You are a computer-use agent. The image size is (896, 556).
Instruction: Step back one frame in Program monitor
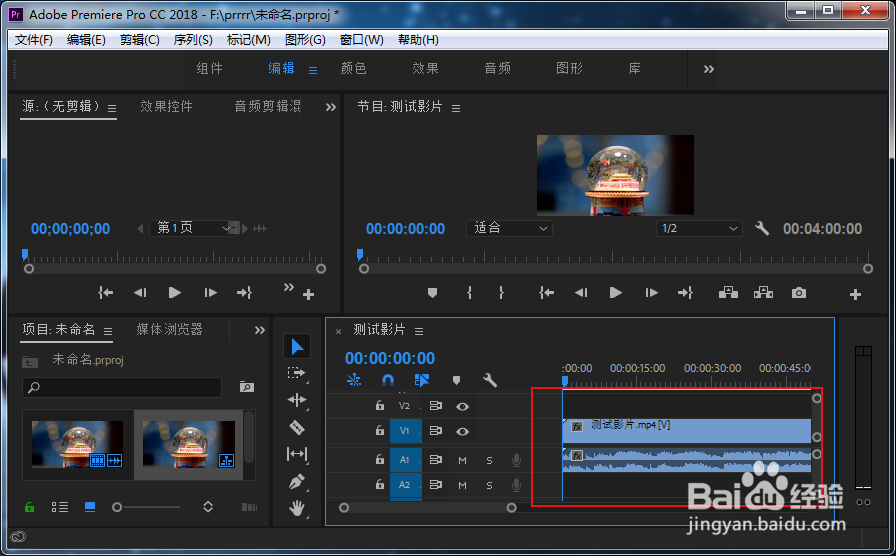click(581, 293)
